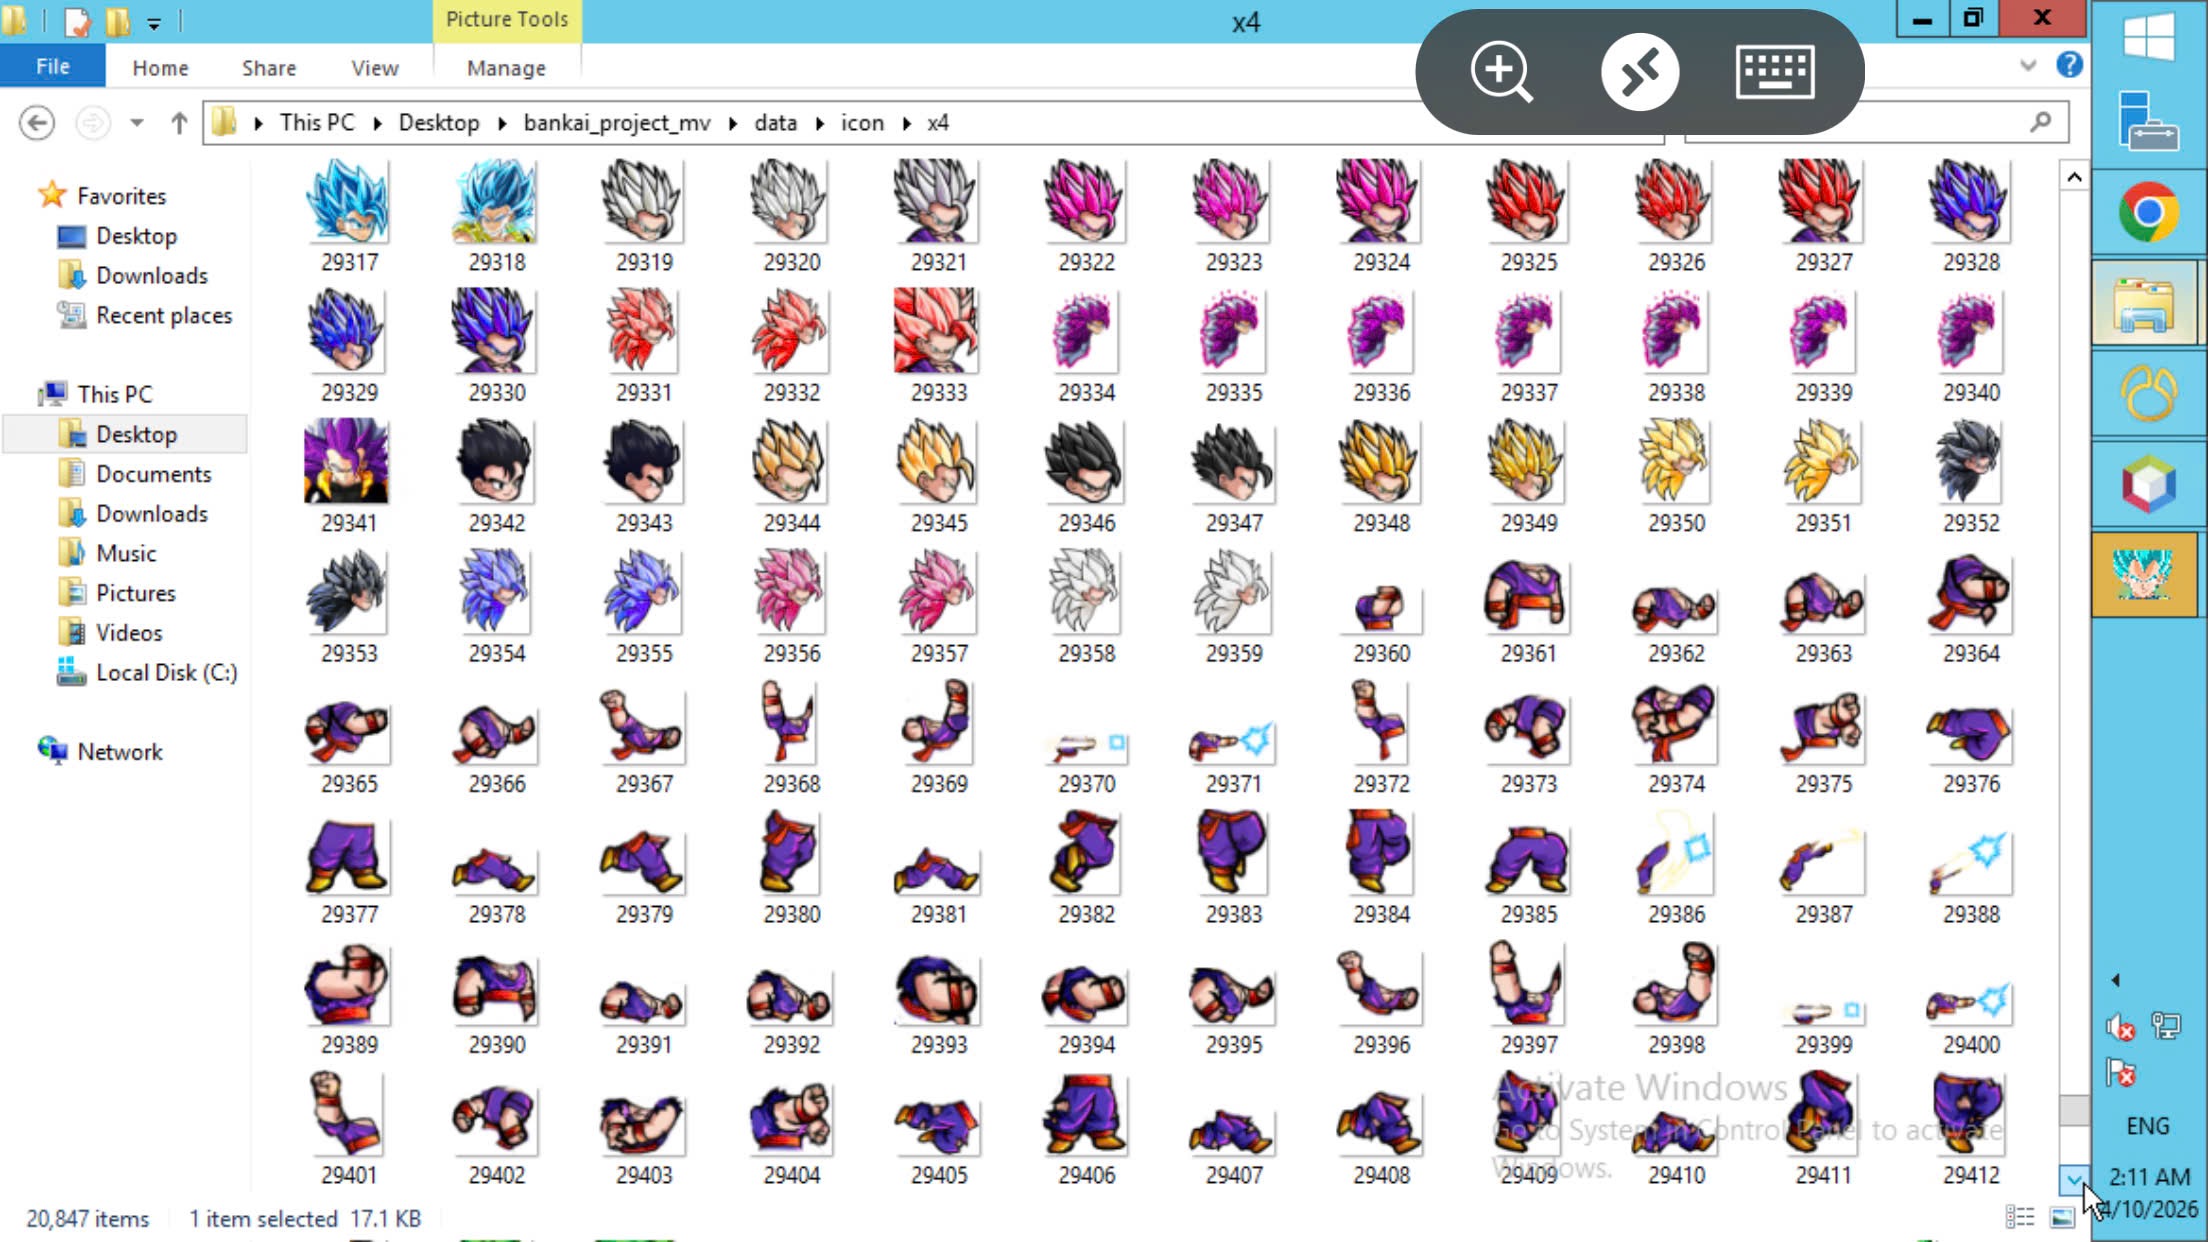Screen dimensions: 2208x1242
Task: Open Music folder in navigation pane
Action: click(x=126, y=553)
